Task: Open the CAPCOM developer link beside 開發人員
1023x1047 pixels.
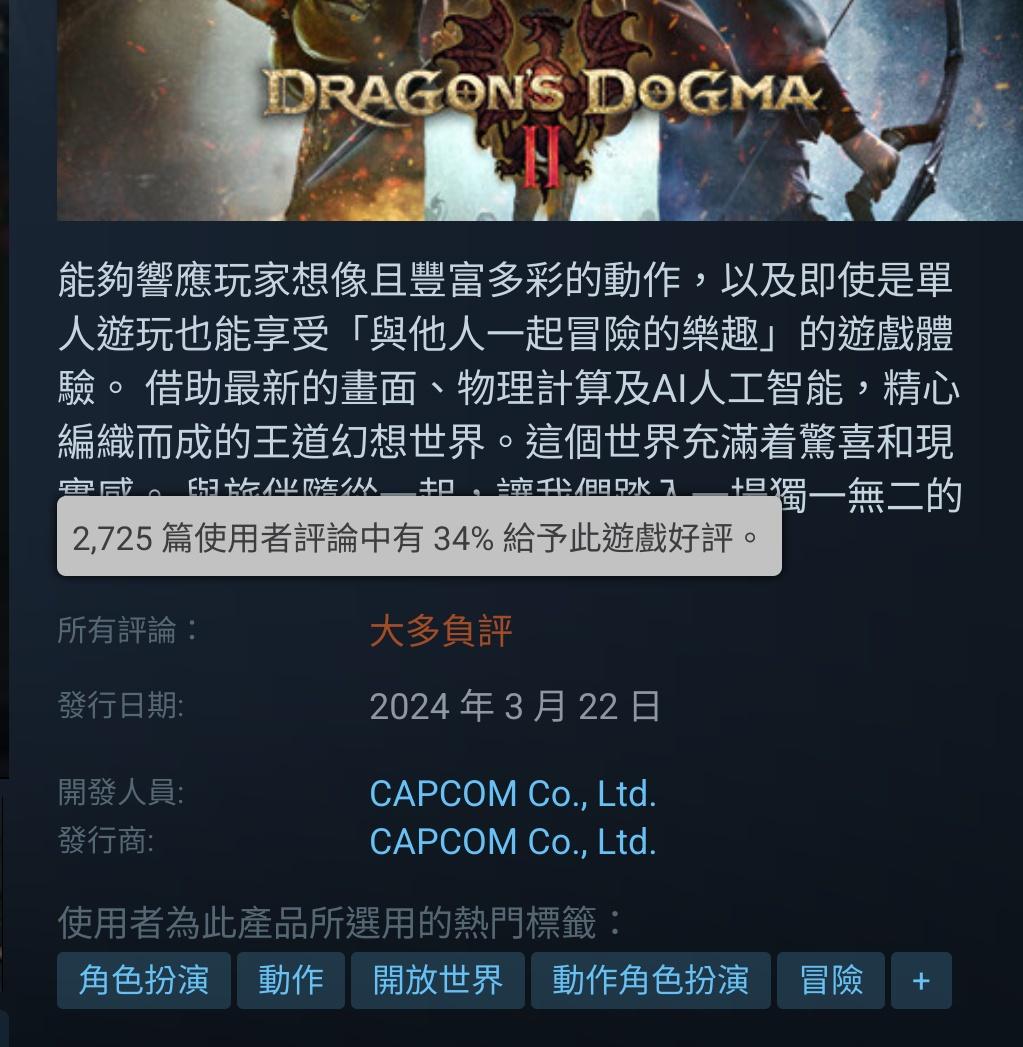Action: click(513, 793)
